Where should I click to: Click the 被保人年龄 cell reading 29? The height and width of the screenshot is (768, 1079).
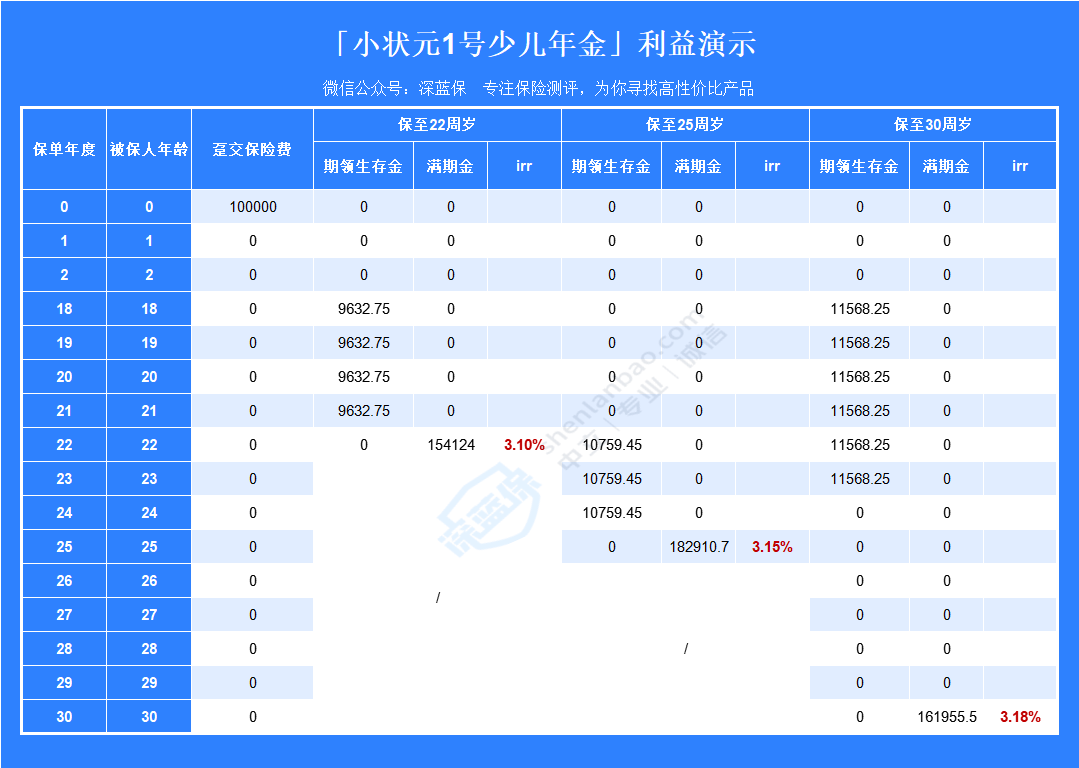[x=149, y=683]
